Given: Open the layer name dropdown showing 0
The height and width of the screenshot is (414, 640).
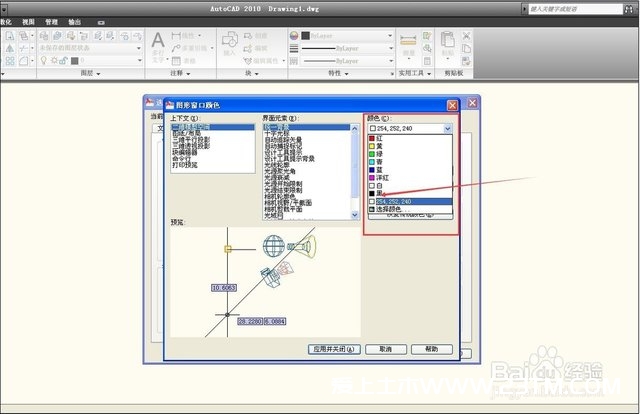Looking at the screenshot, I should point(139,61).
